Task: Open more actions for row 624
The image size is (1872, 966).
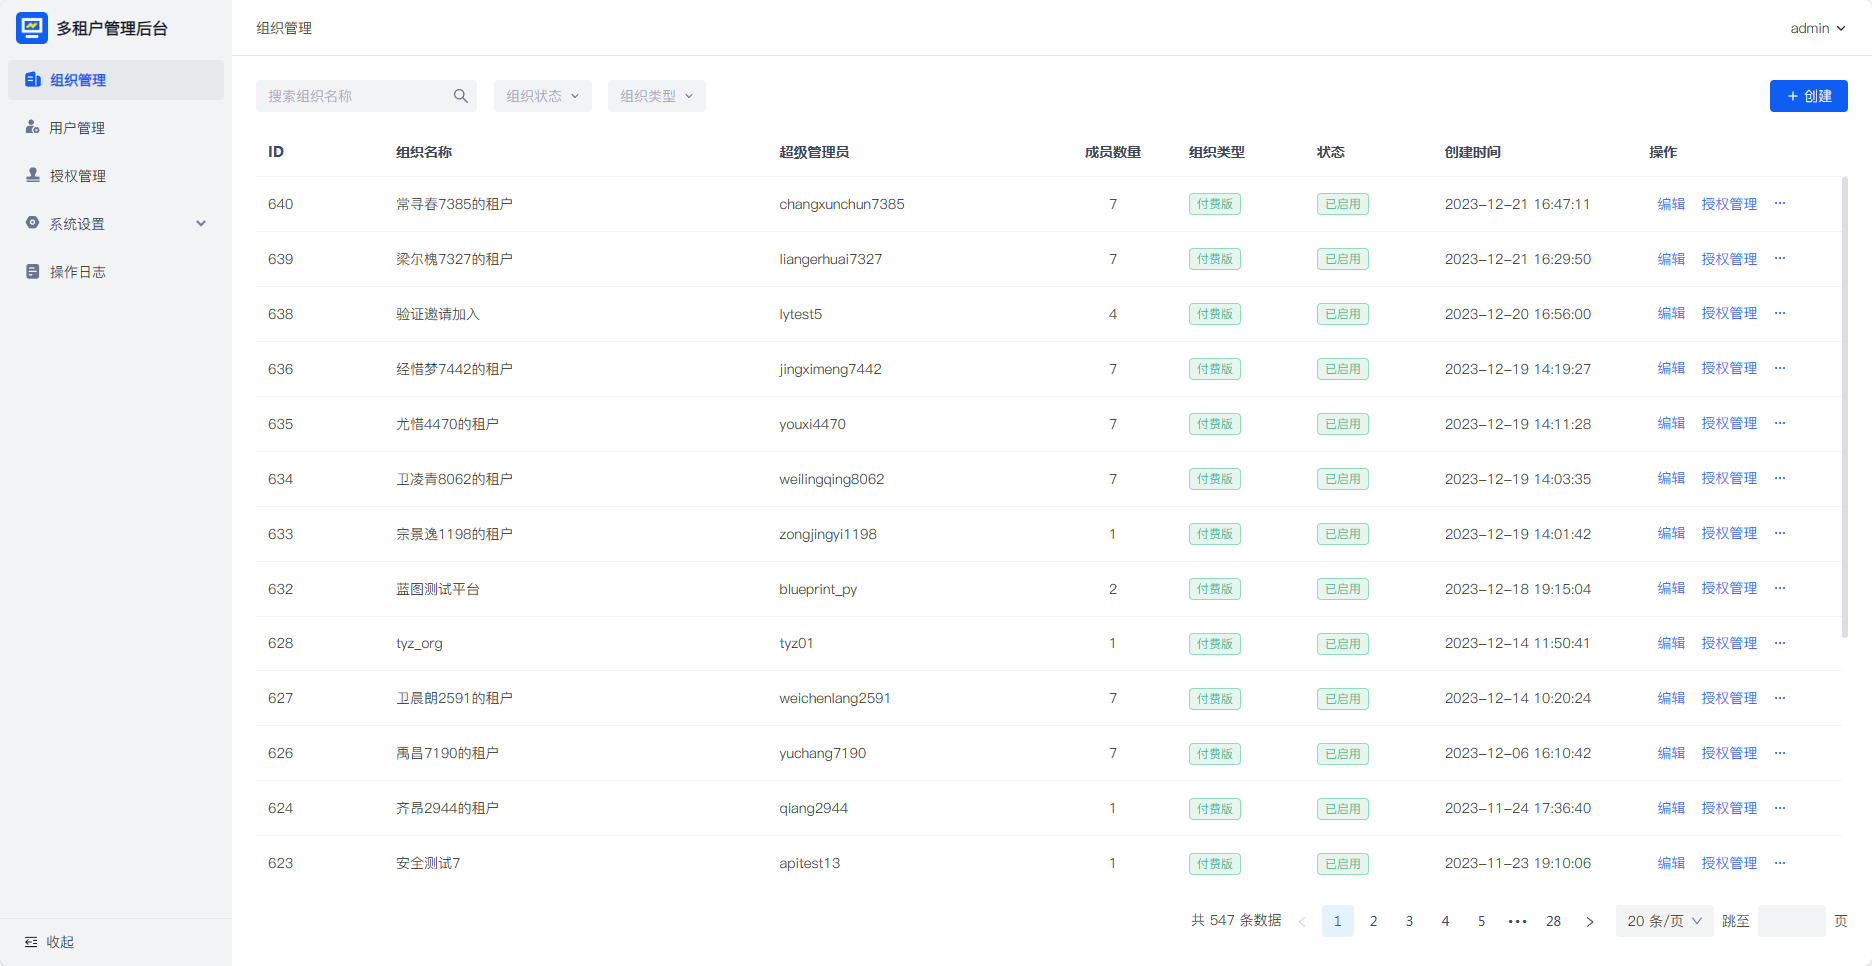Action: [1780, 809]
